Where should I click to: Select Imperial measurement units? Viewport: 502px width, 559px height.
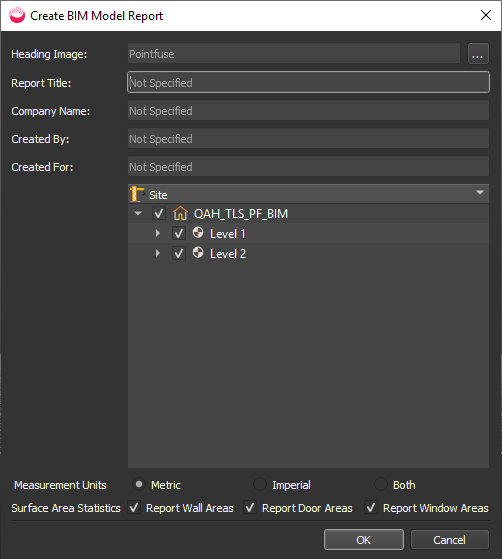click(260, 484)
